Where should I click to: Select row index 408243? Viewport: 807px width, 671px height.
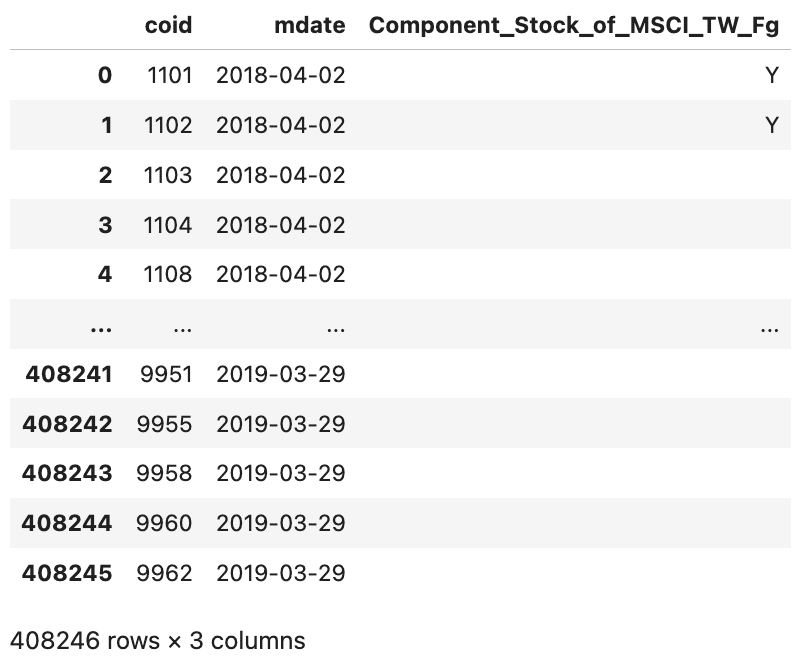point(68,474)
